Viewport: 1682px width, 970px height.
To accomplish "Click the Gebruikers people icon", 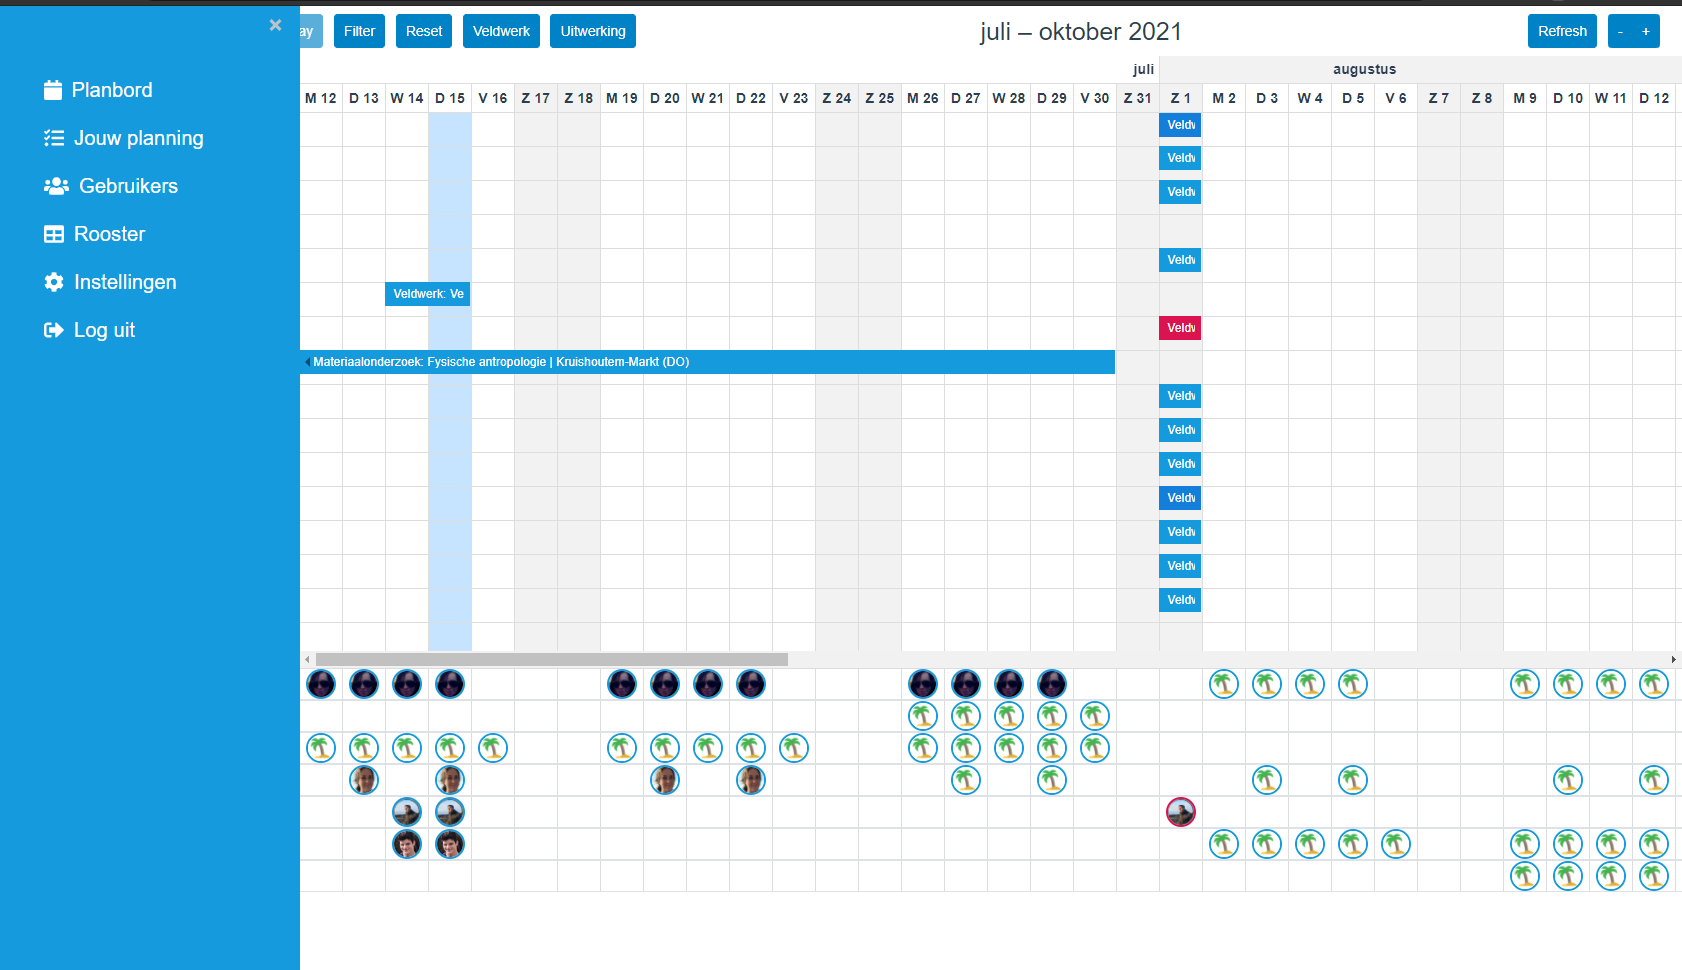I will point(56,186).
